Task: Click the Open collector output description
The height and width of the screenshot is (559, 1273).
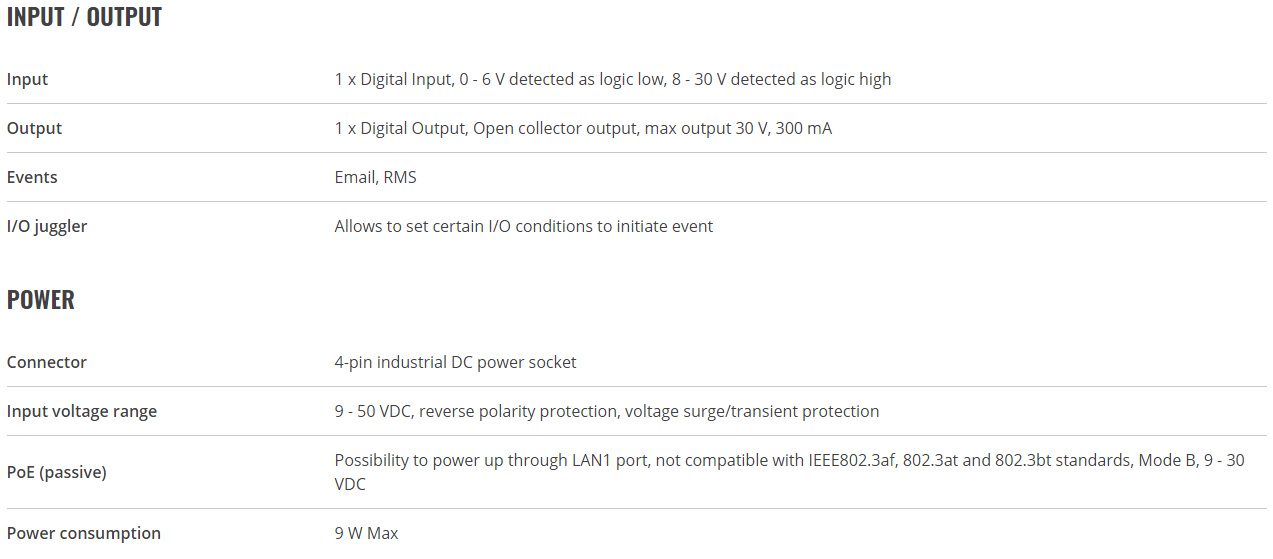Action: click(583, 128)
